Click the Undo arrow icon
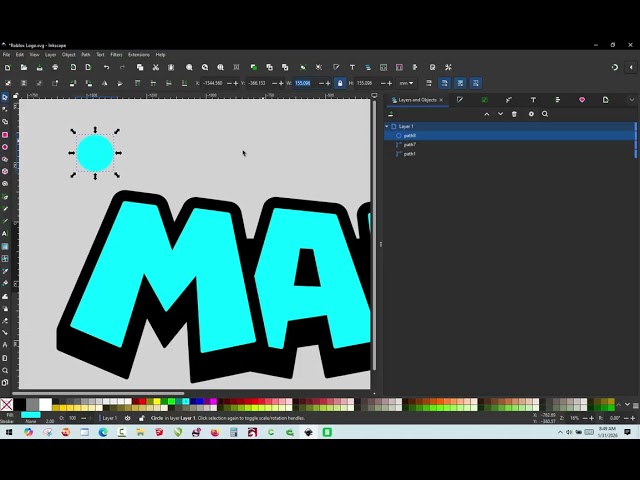Viewport: 640px width, 480px height. coord(107,67)
